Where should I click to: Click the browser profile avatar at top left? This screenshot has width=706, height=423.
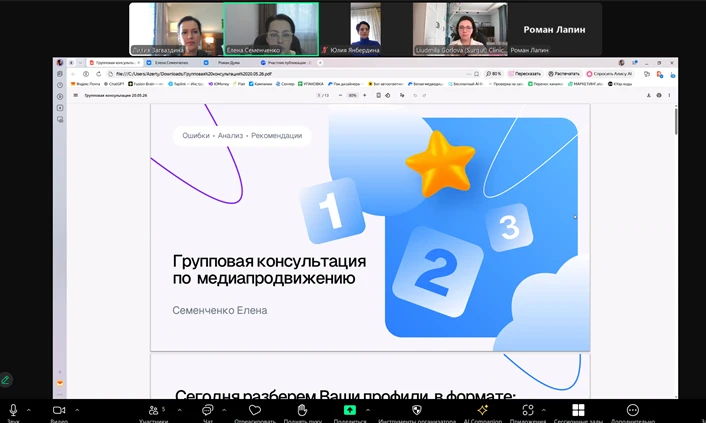coord(60,63)
